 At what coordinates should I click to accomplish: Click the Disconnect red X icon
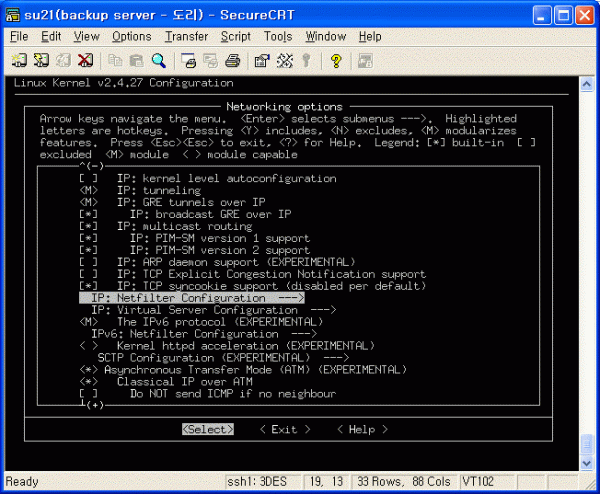85,60
